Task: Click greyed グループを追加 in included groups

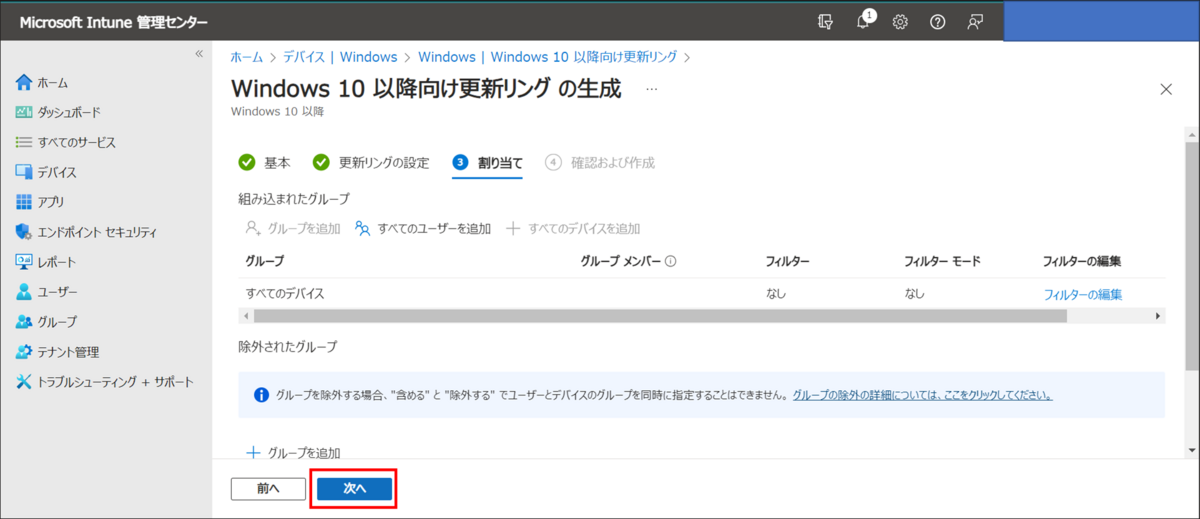Action: [x=293, y=228]
